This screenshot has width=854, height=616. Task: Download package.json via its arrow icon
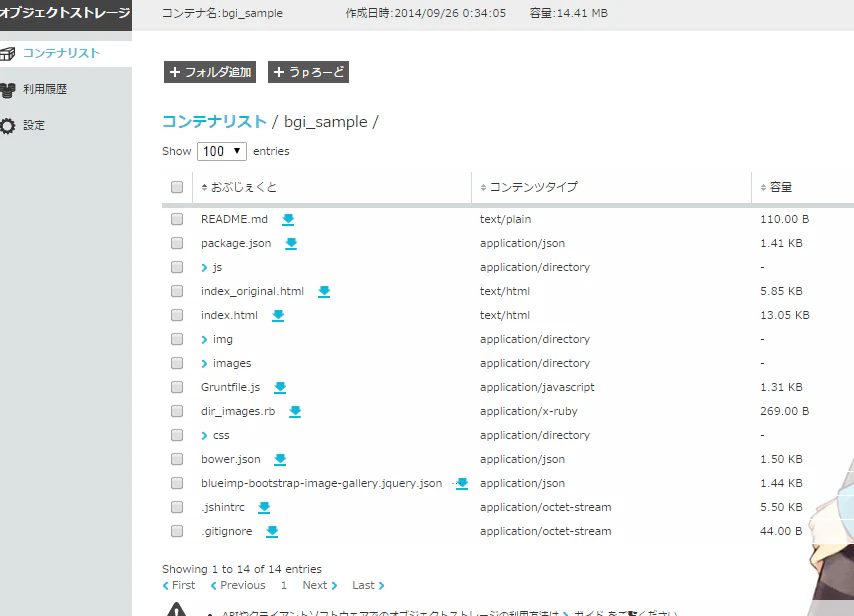291,243
